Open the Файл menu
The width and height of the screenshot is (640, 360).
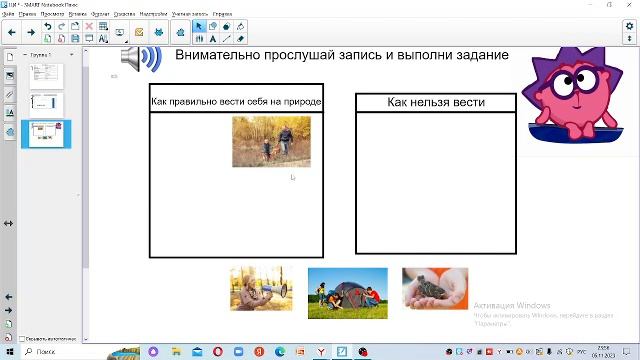coord(8,14)
